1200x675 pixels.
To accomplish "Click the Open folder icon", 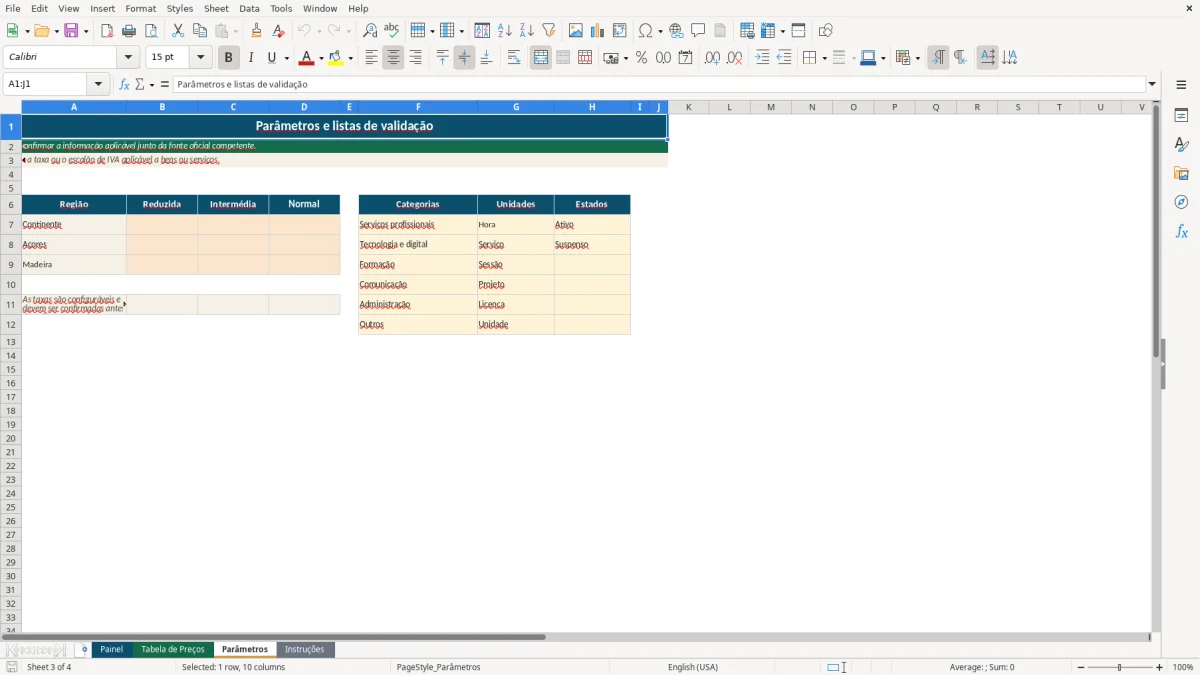I will [40, 31].
